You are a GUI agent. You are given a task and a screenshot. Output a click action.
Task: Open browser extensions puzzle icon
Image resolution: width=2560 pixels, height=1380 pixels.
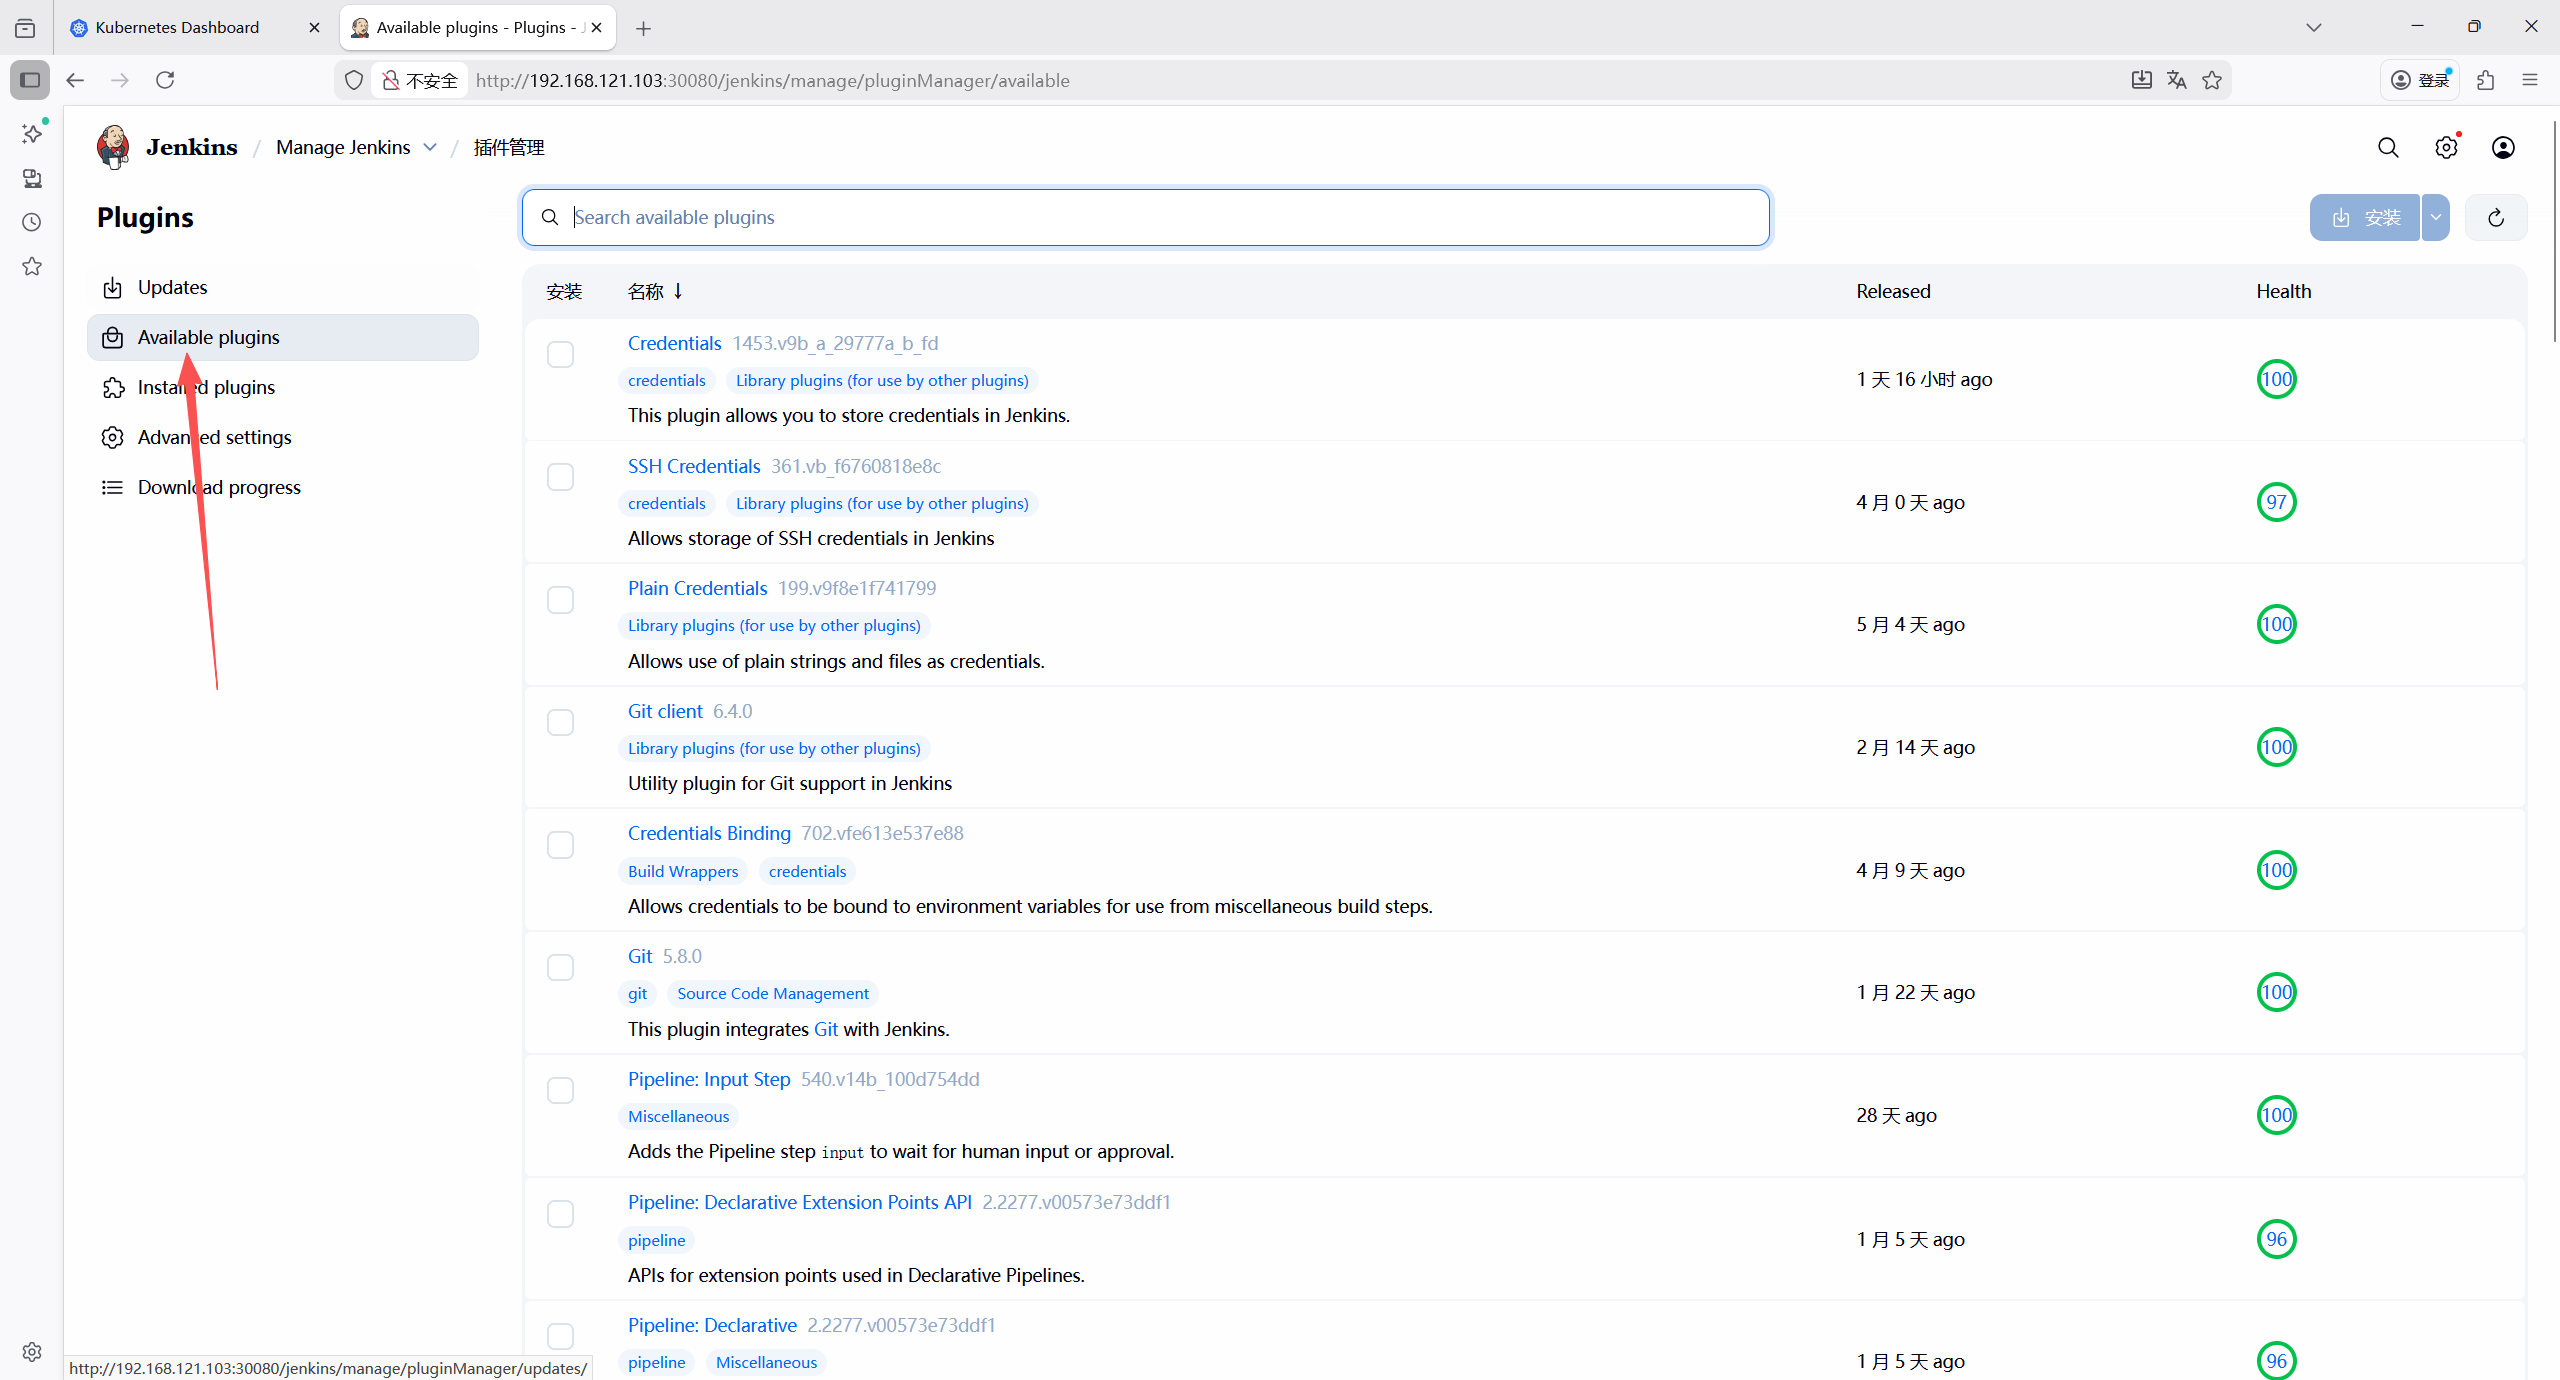pos(2486,80)
